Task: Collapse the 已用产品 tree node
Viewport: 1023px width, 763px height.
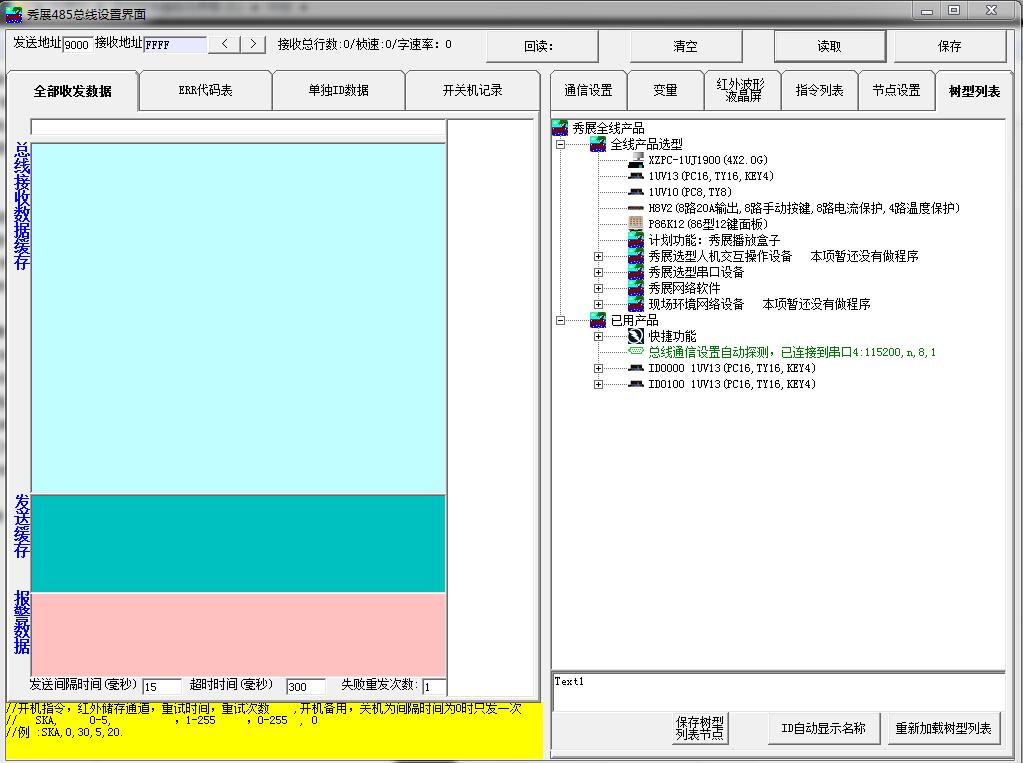Action: tap(561, 320)
